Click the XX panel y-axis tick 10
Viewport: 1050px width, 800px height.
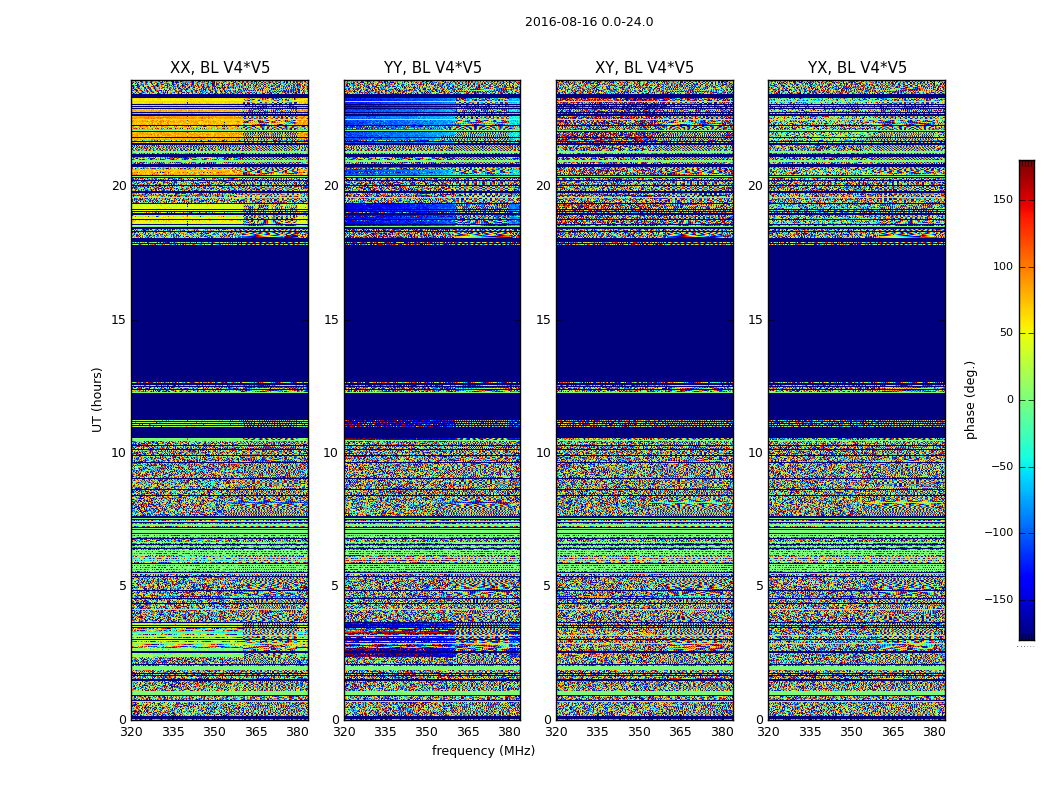pyautogui.click(x=119, y=453)
